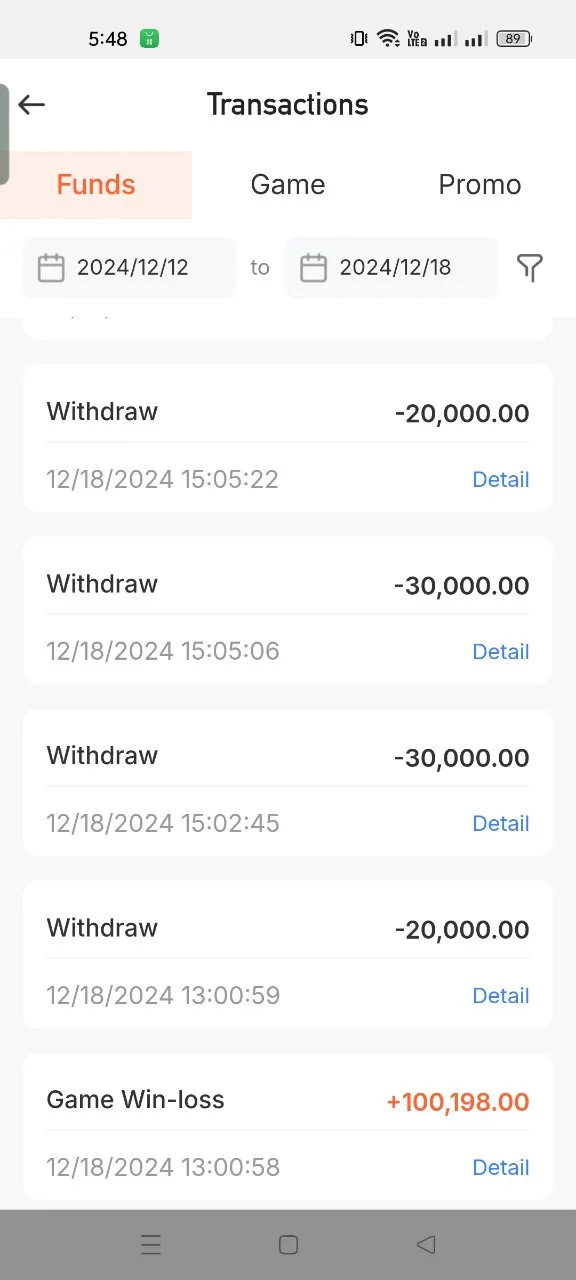Tap the battery indicator in status bar
The height and width of the screenshot is (1280, 576).
point(514,39)
